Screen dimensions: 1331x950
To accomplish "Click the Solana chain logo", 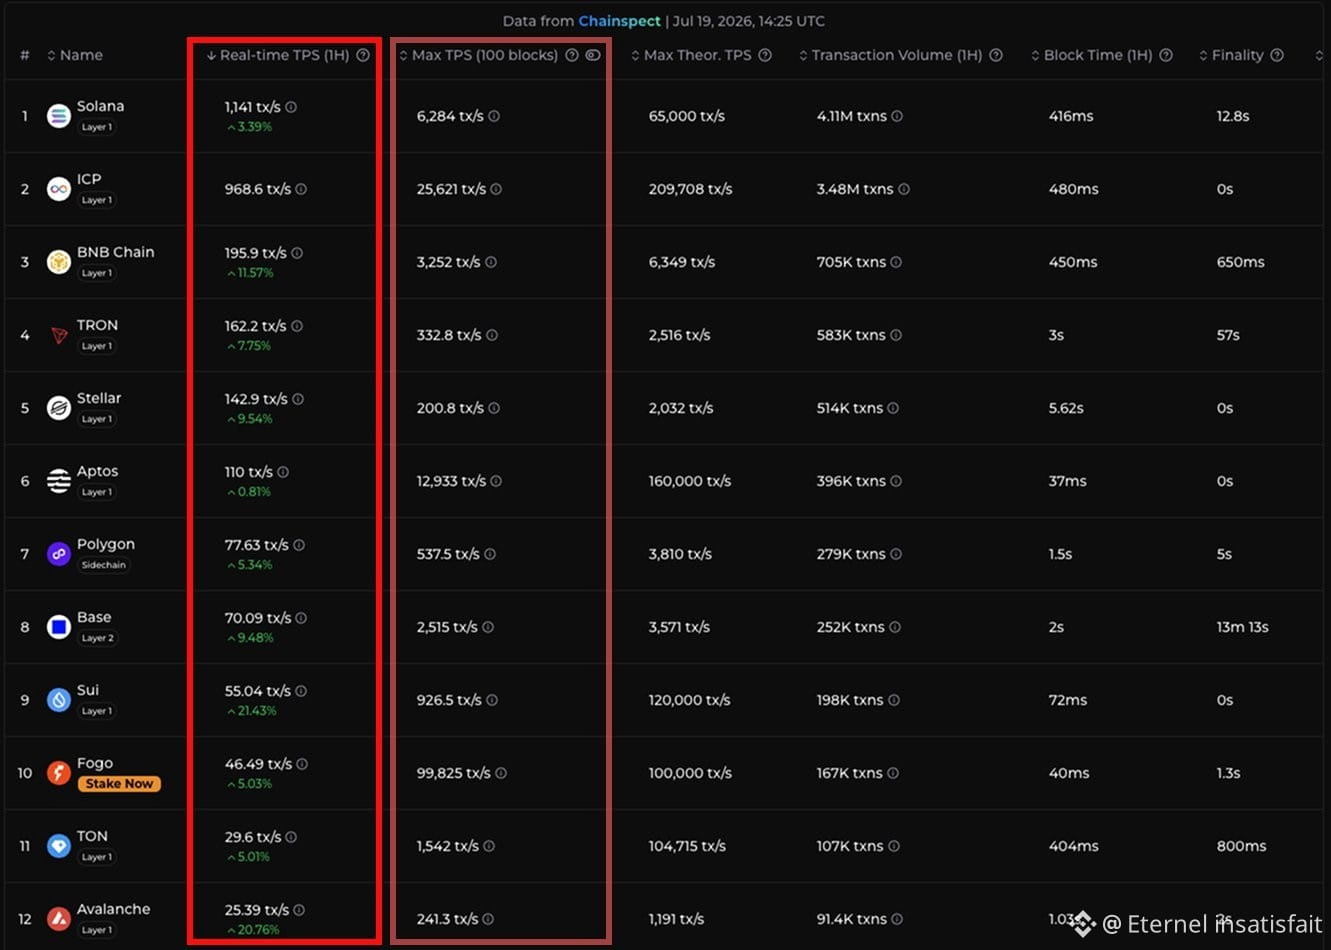I will (x=59, y=116).
